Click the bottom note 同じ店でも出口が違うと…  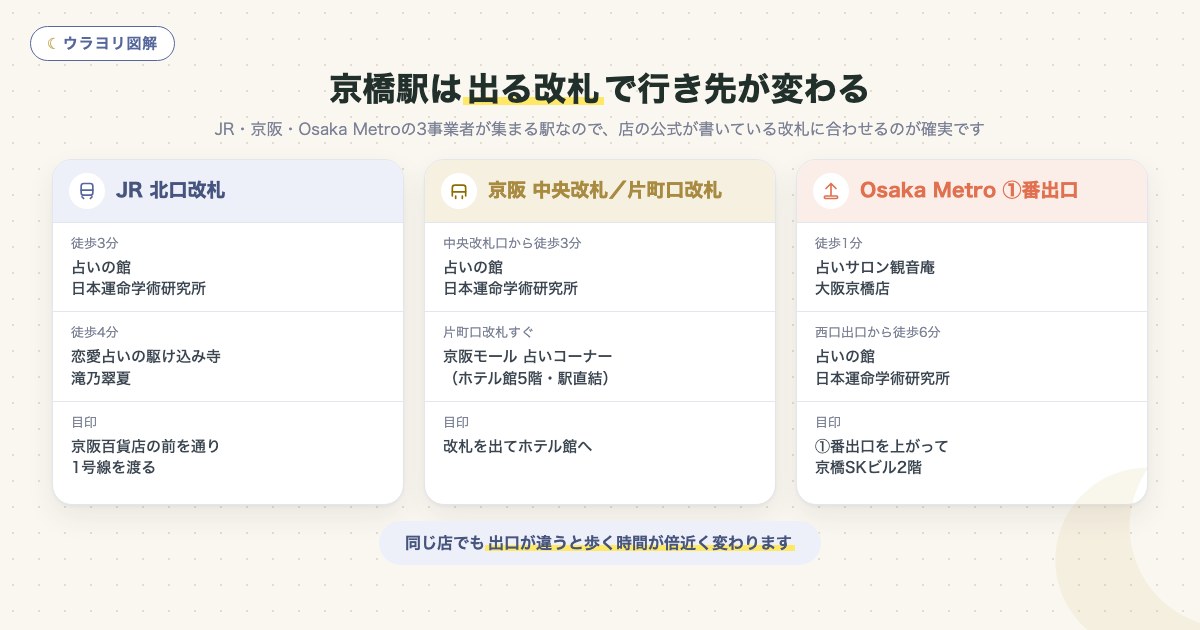coord(599,543)
